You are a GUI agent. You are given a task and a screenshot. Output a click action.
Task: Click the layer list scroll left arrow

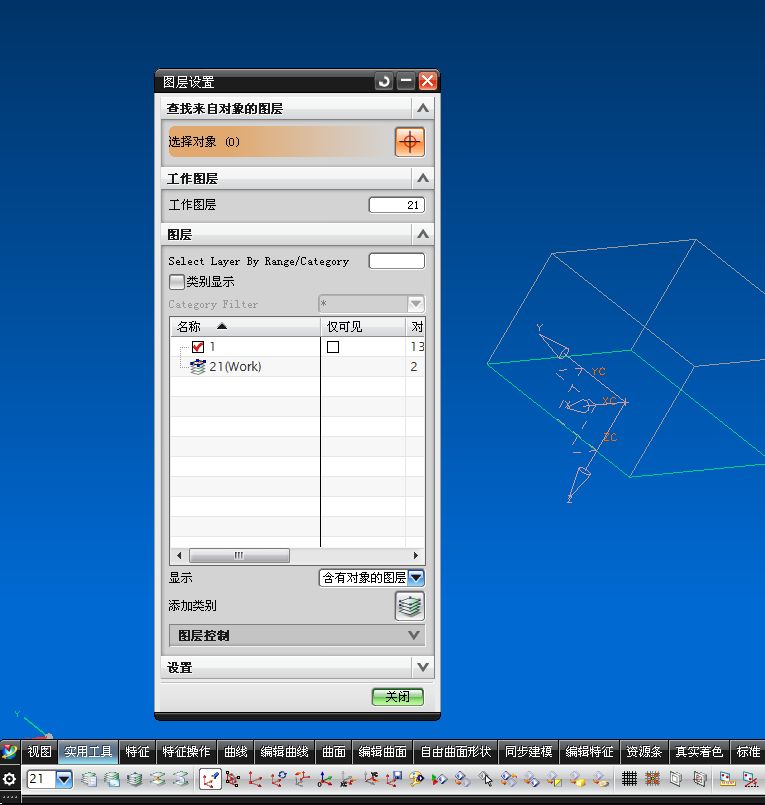[x=179, y=555]
